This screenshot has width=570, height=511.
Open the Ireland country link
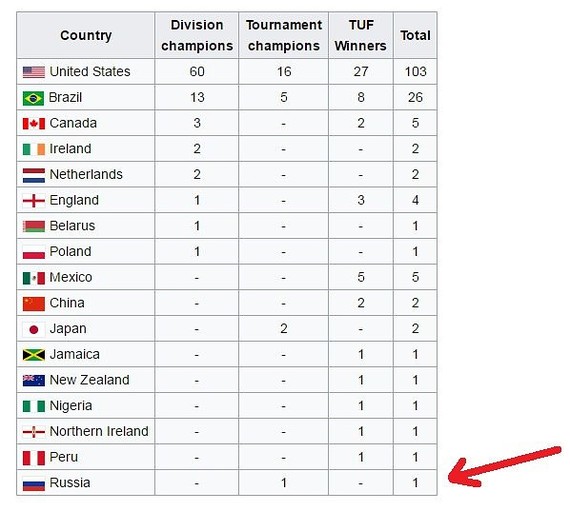(x=71, y=149)
